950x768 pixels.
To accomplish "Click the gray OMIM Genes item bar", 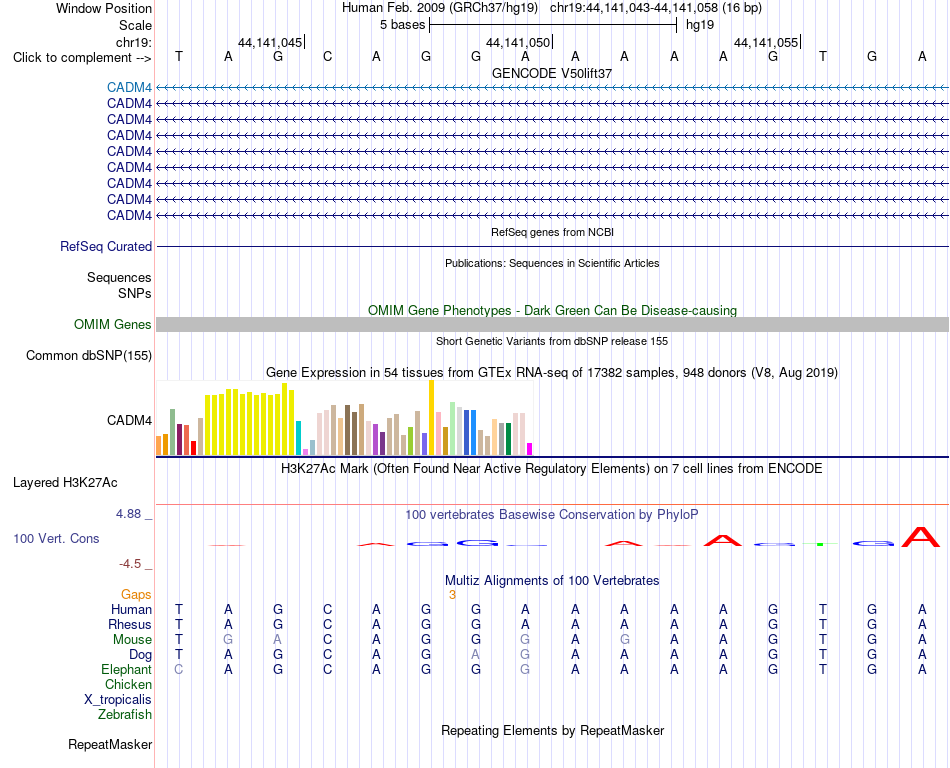I will click(552, 325).
